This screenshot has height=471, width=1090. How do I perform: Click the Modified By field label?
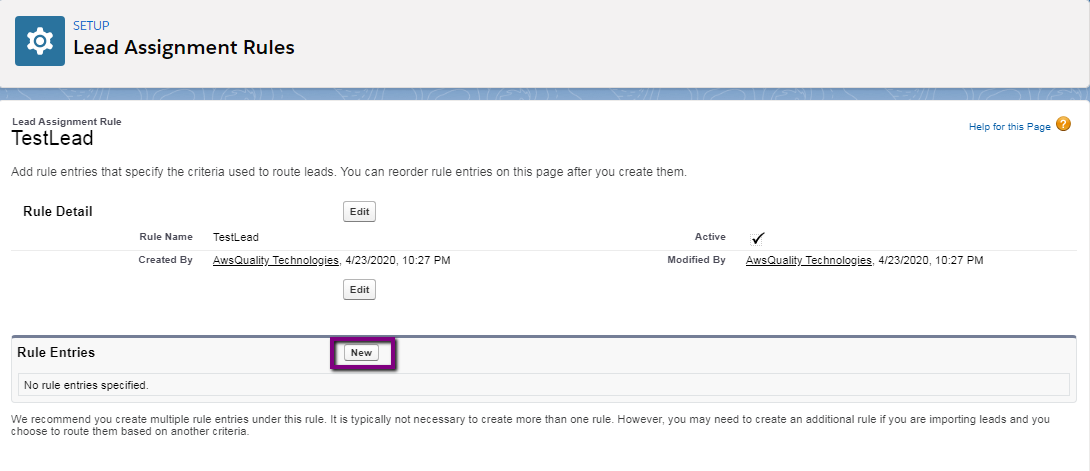pos(696,260)
